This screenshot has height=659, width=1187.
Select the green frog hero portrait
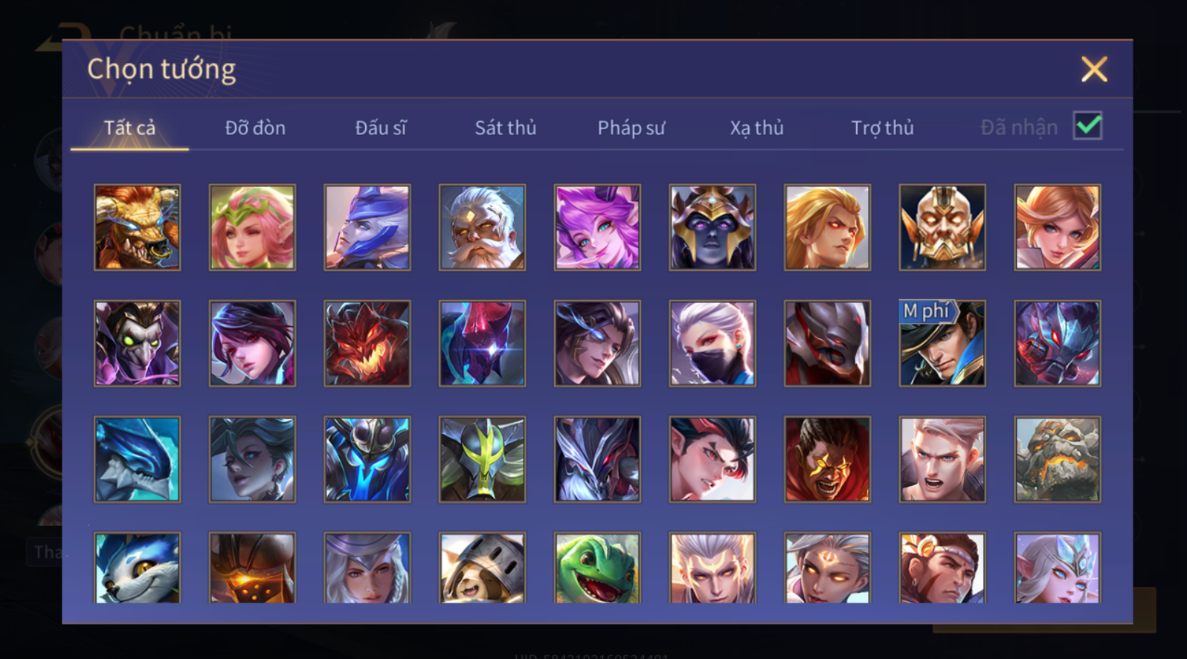(x=597, y=567)
